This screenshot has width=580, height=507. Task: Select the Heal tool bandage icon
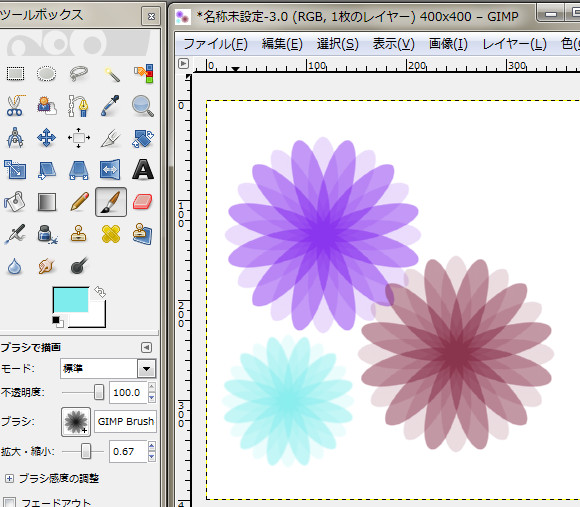(111, 234)
